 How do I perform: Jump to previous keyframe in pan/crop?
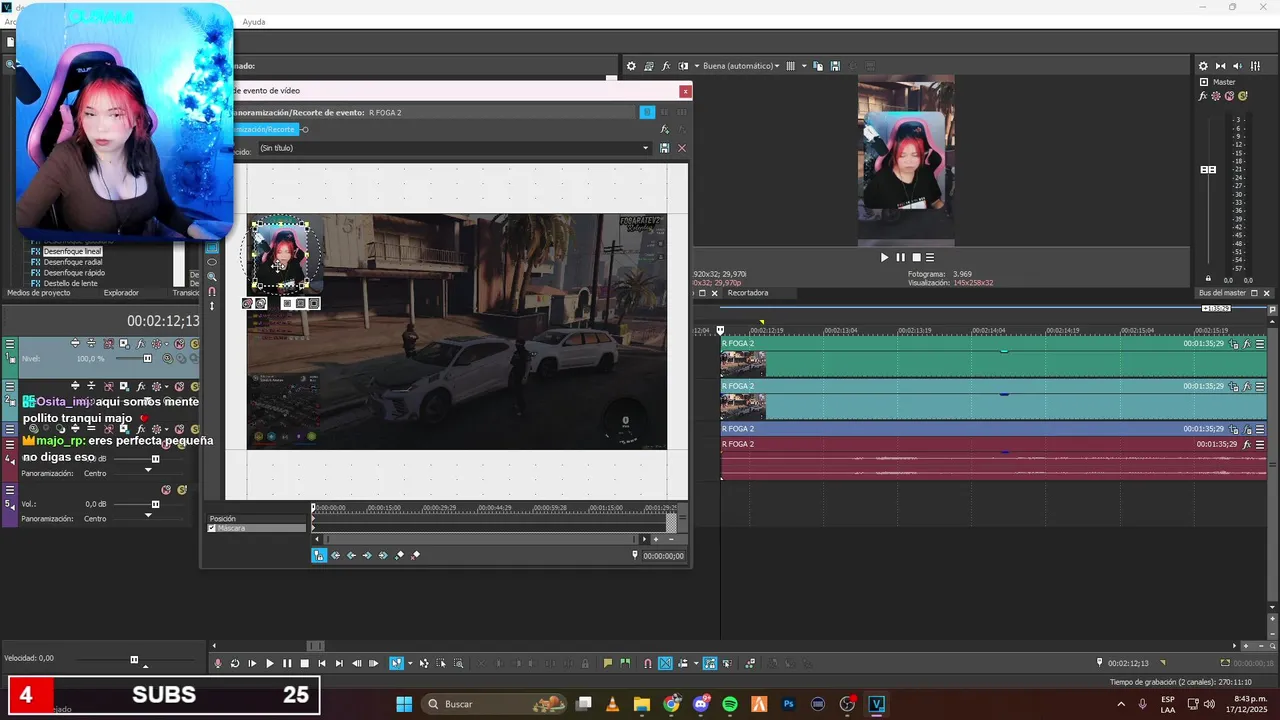(x=351, y=555)
